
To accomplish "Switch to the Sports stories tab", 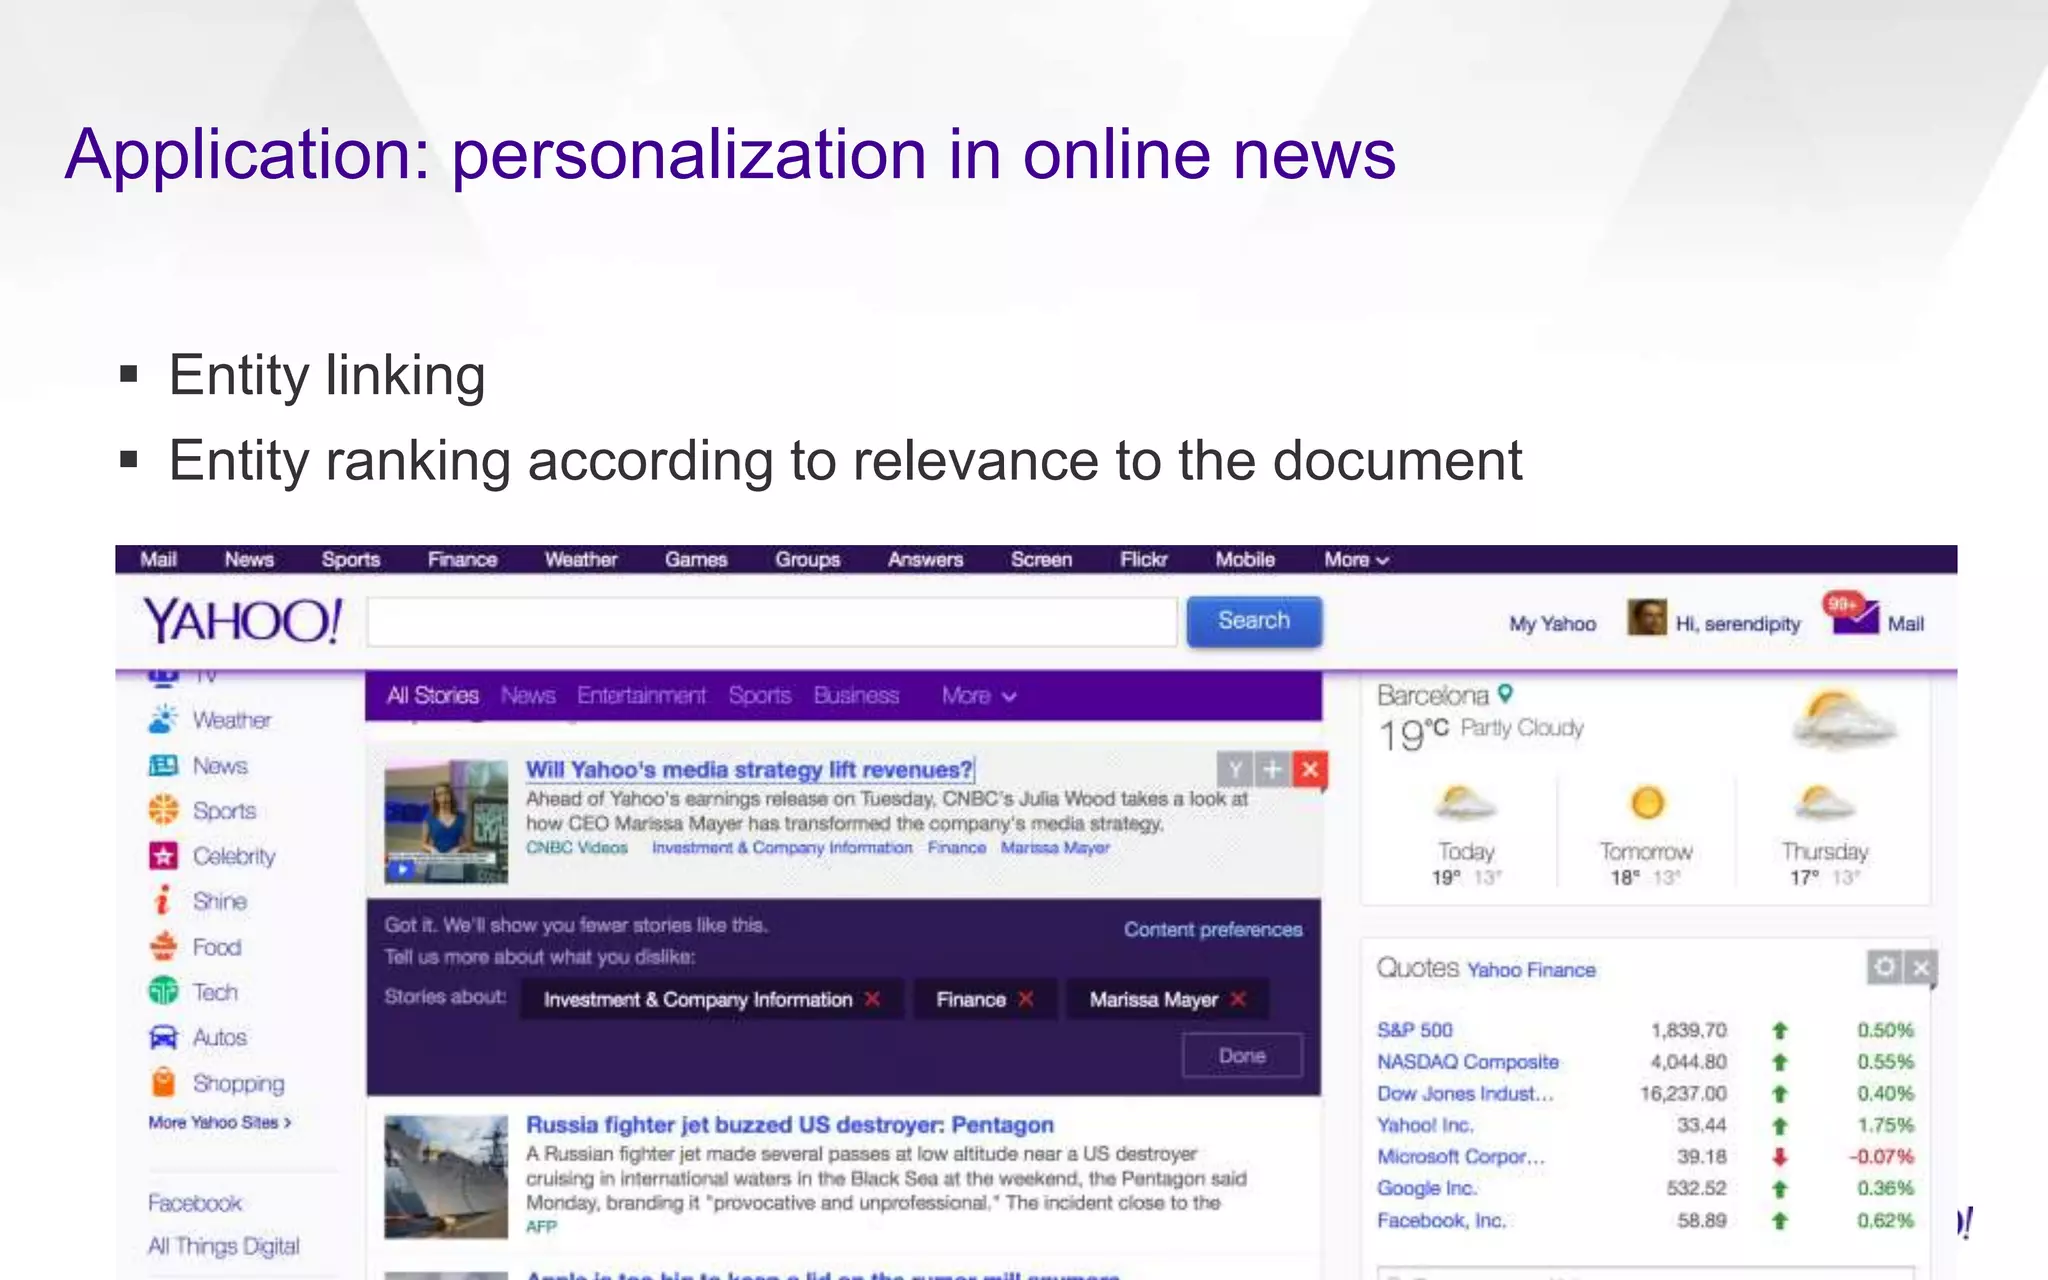I will pyautogui.click(x=759, y=695).
